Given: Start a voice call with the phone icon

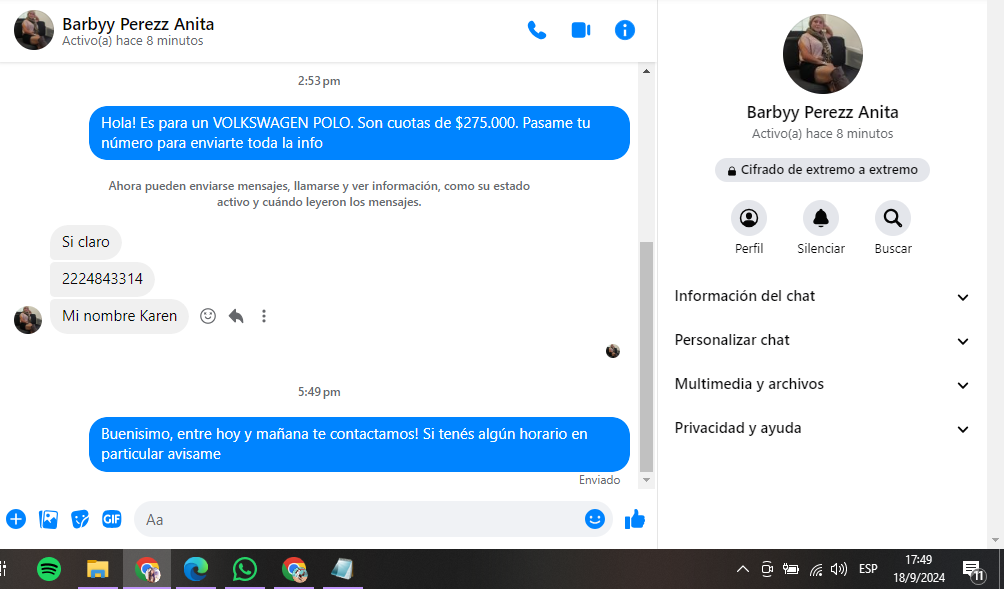Looking at the screenshot, I should coord(537,30).
